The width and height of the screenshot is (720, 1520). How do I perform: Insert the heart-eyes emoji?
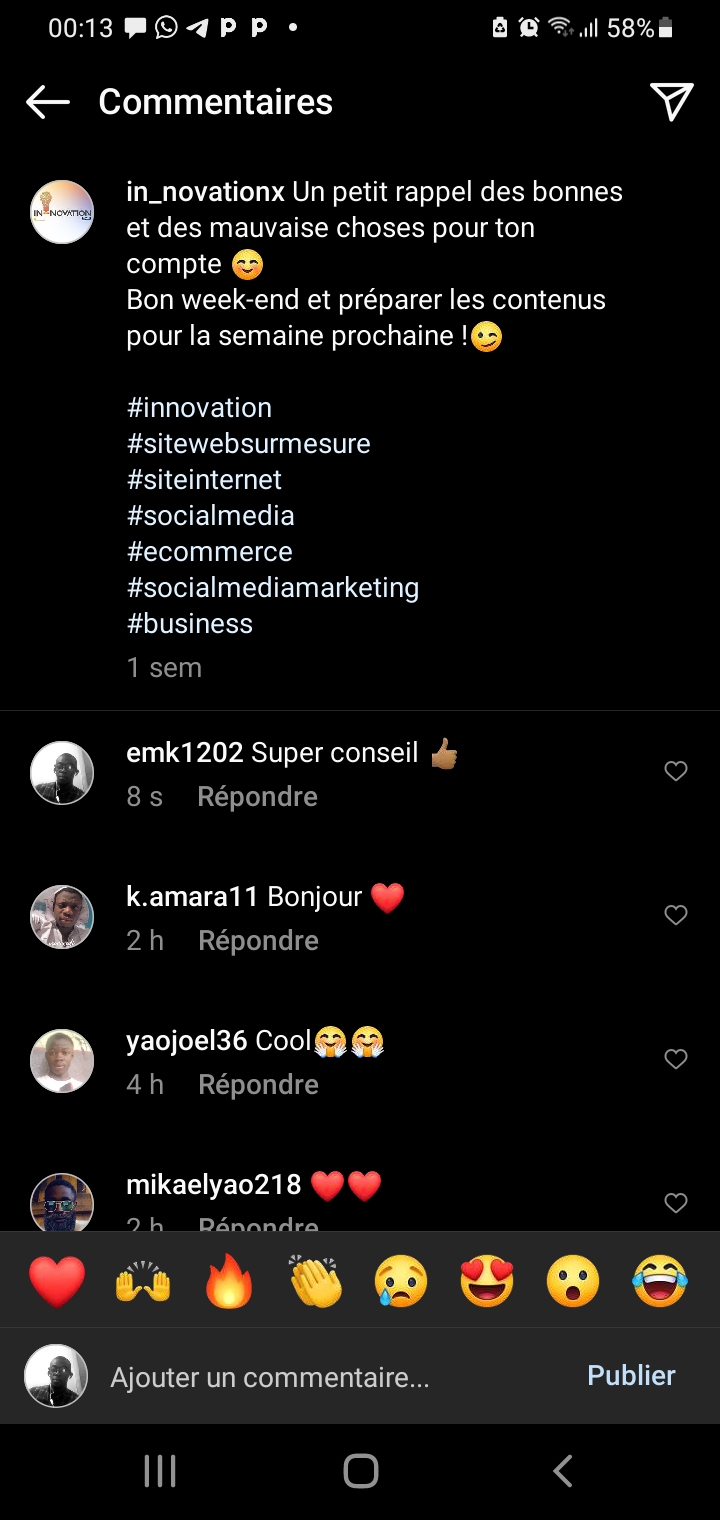click(x=487, y=1281)
